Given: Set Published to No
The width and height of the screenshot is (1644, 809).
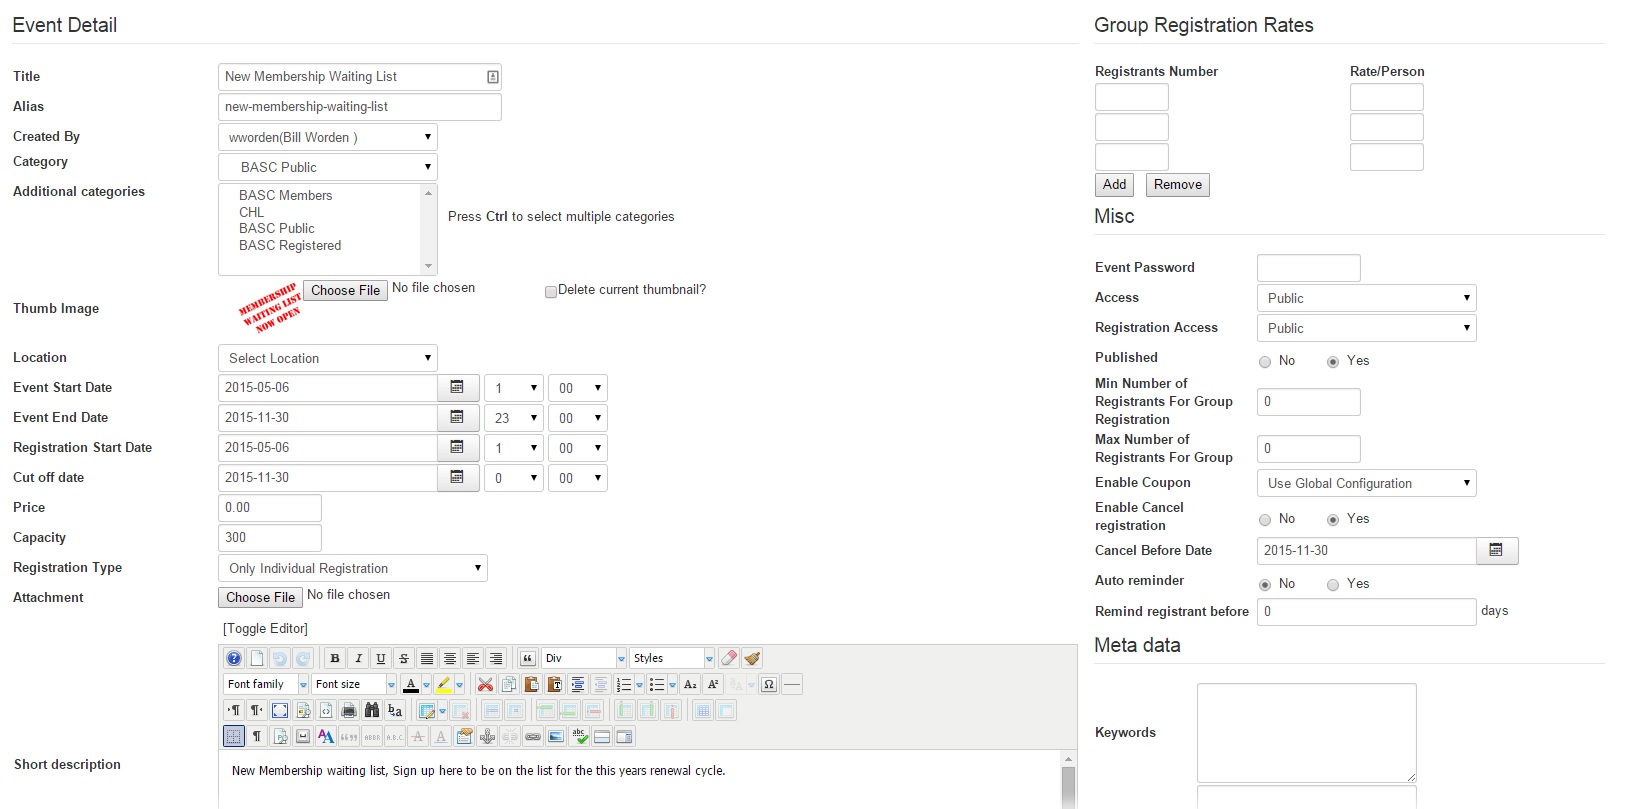Looking at the screenshot, I should click(x=1265, y=362).
